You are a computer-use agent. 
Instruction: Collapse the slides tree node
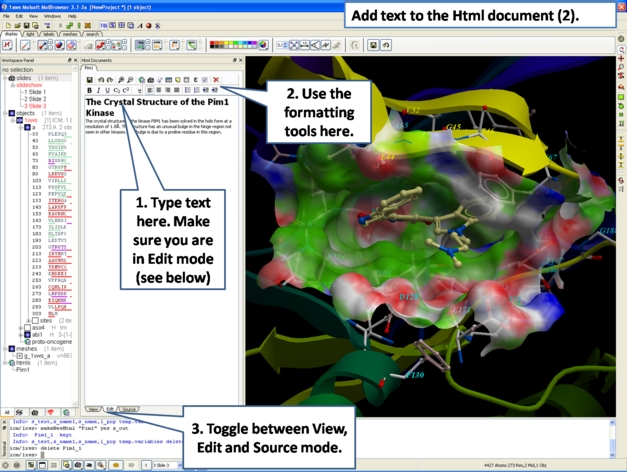pos(4,78)
